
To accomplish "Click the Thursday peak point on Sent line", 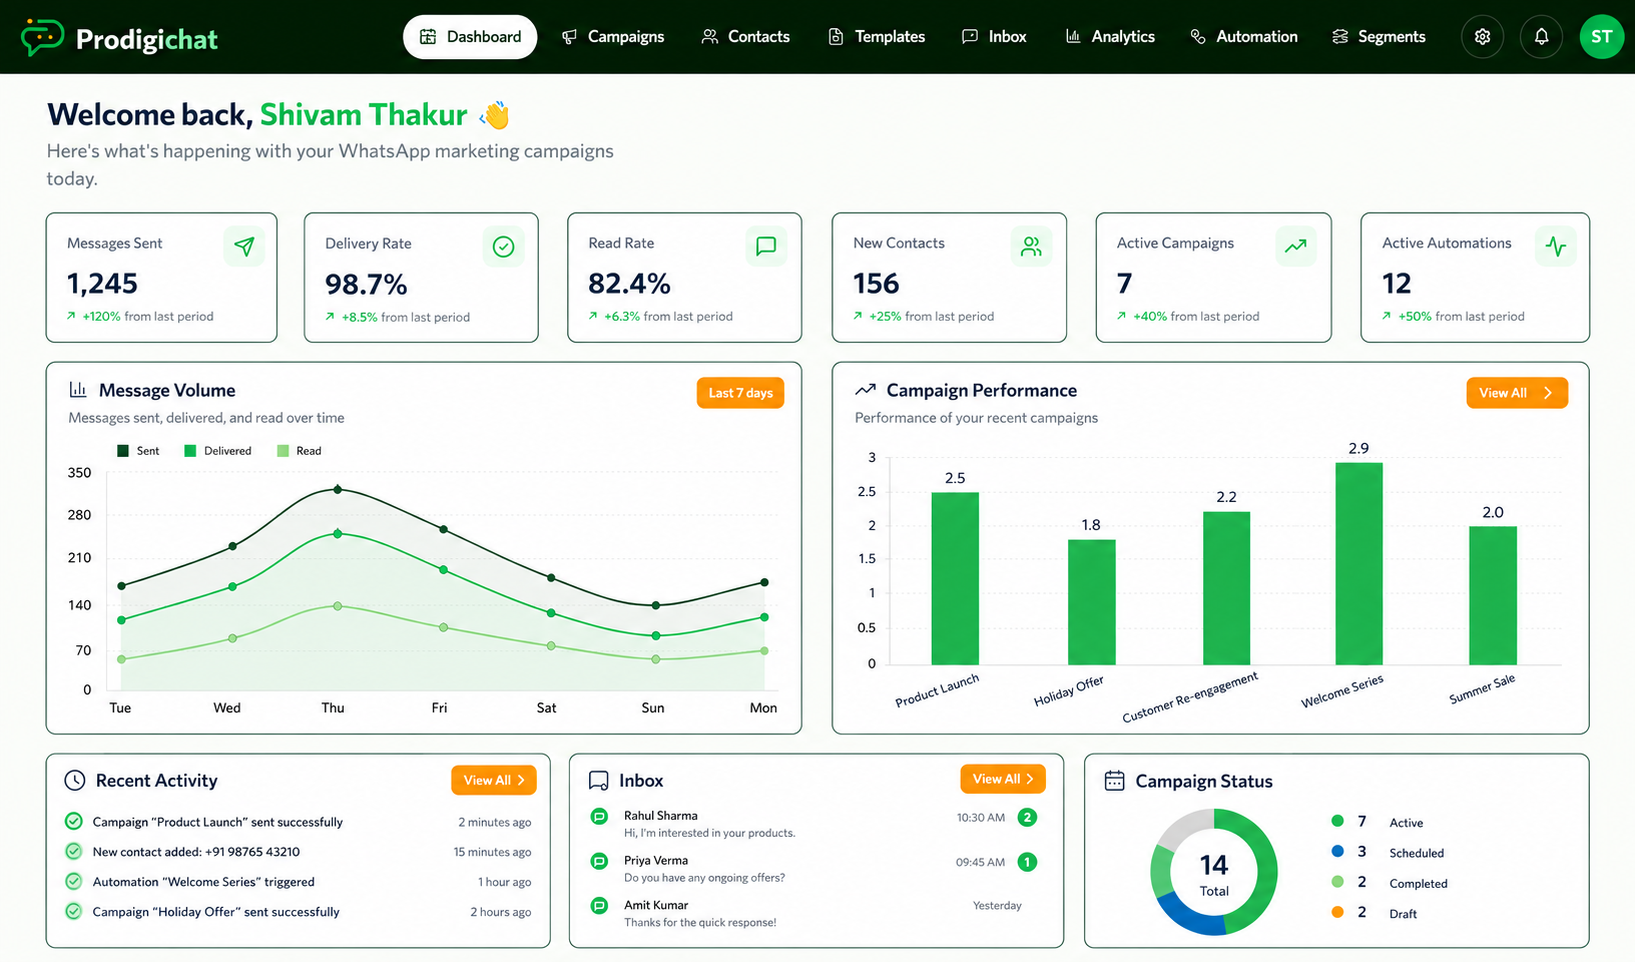I will coord(338,489).
